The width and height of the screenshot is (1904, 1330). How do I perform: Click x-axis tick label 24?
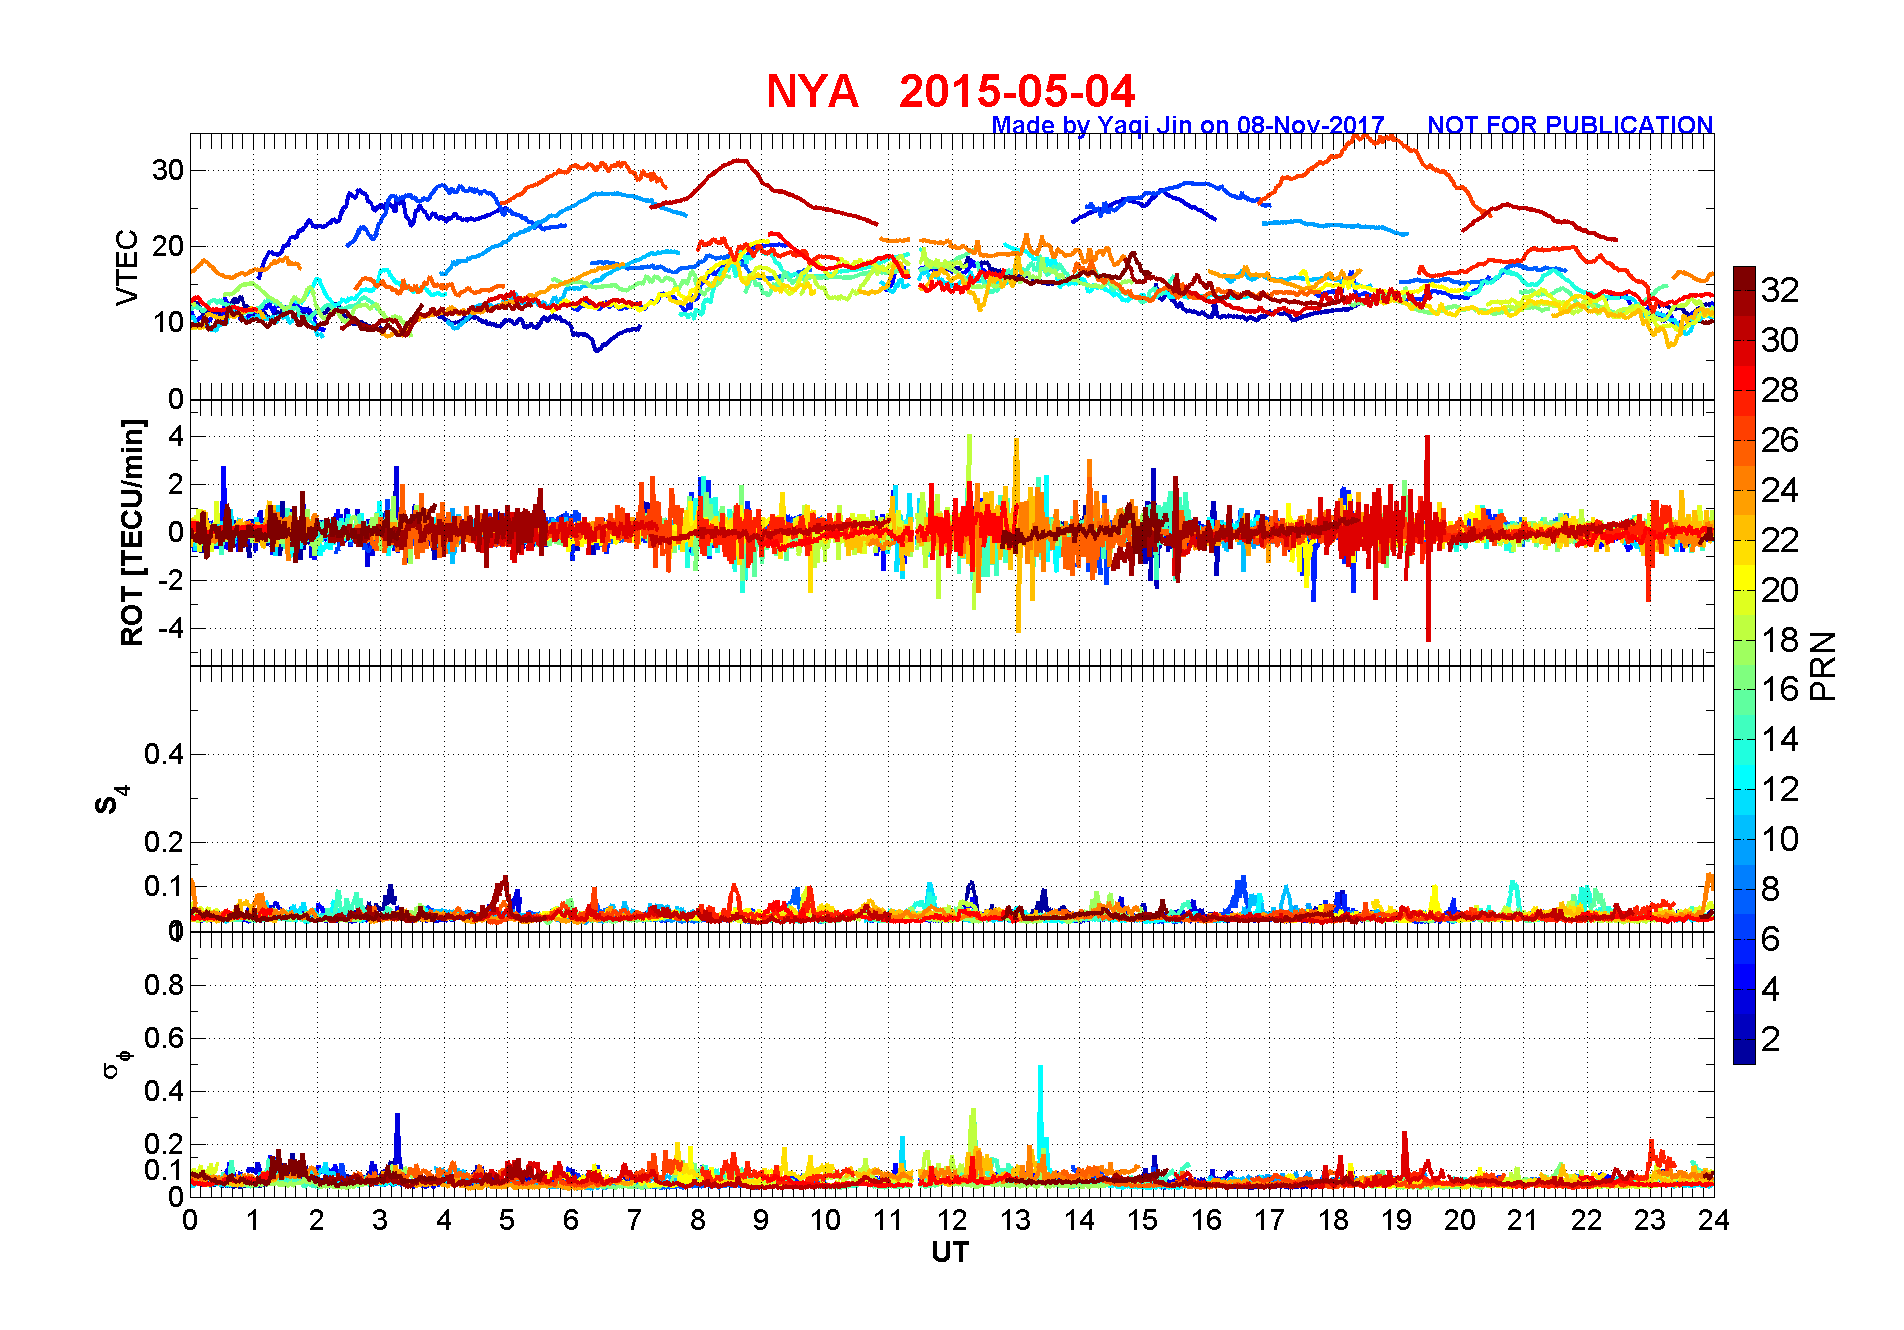point(1714,1220)
